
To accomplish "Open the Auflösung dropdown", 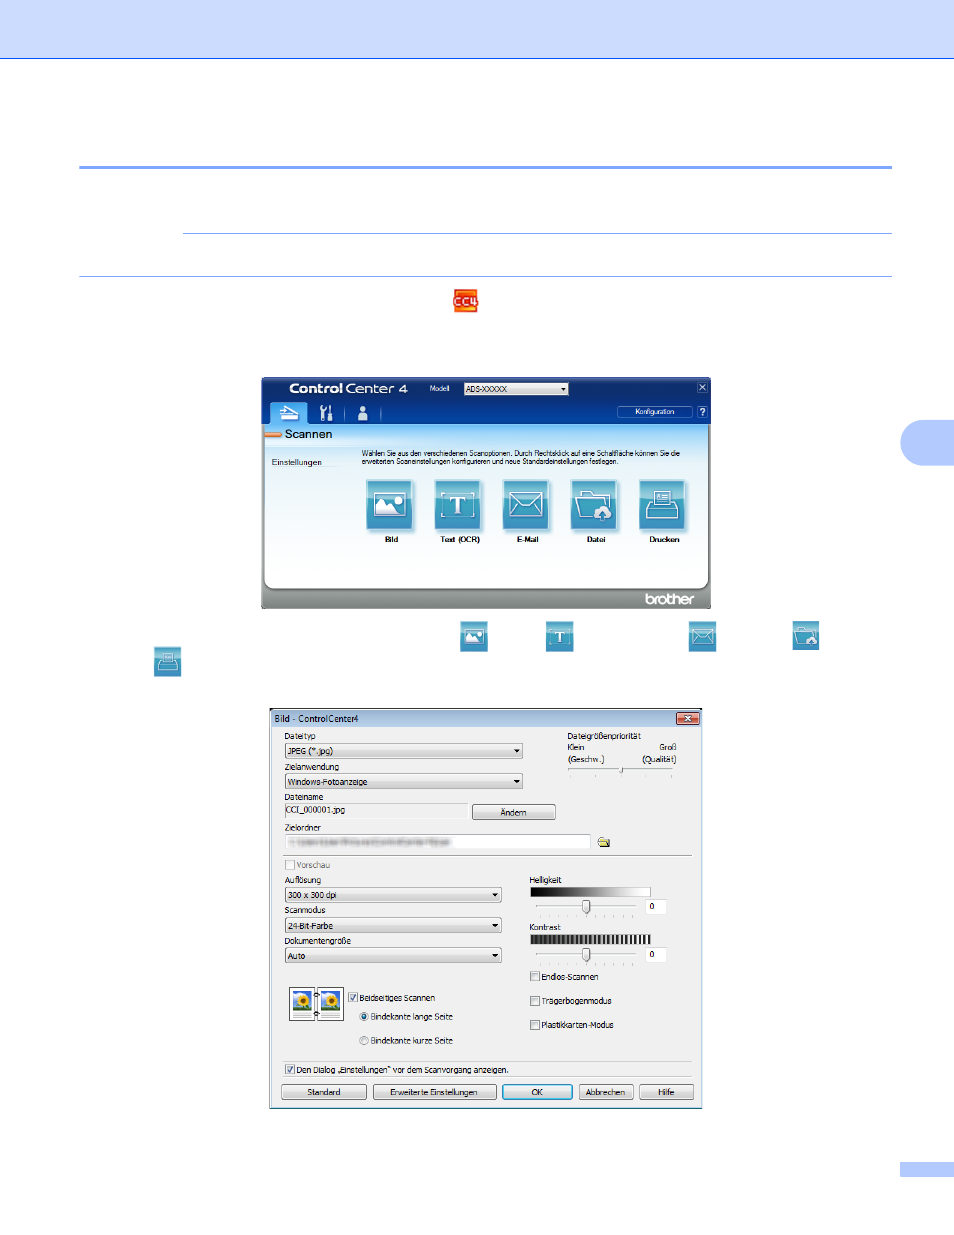I will coord(495,895).
